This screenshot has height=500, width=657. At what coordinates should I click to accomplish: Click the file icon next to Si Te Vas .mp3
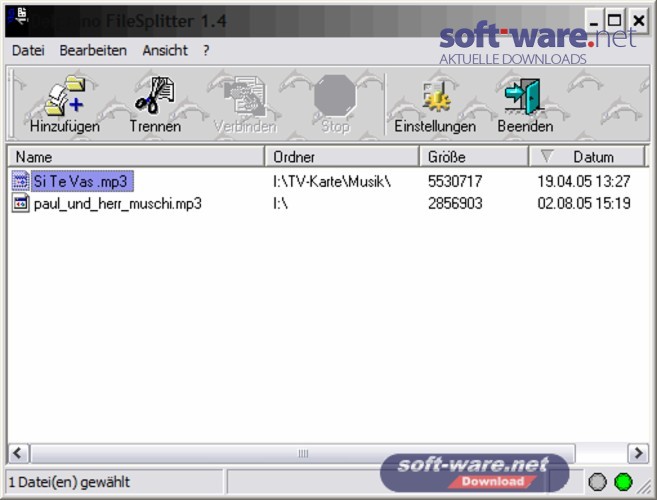coord(20,181)
